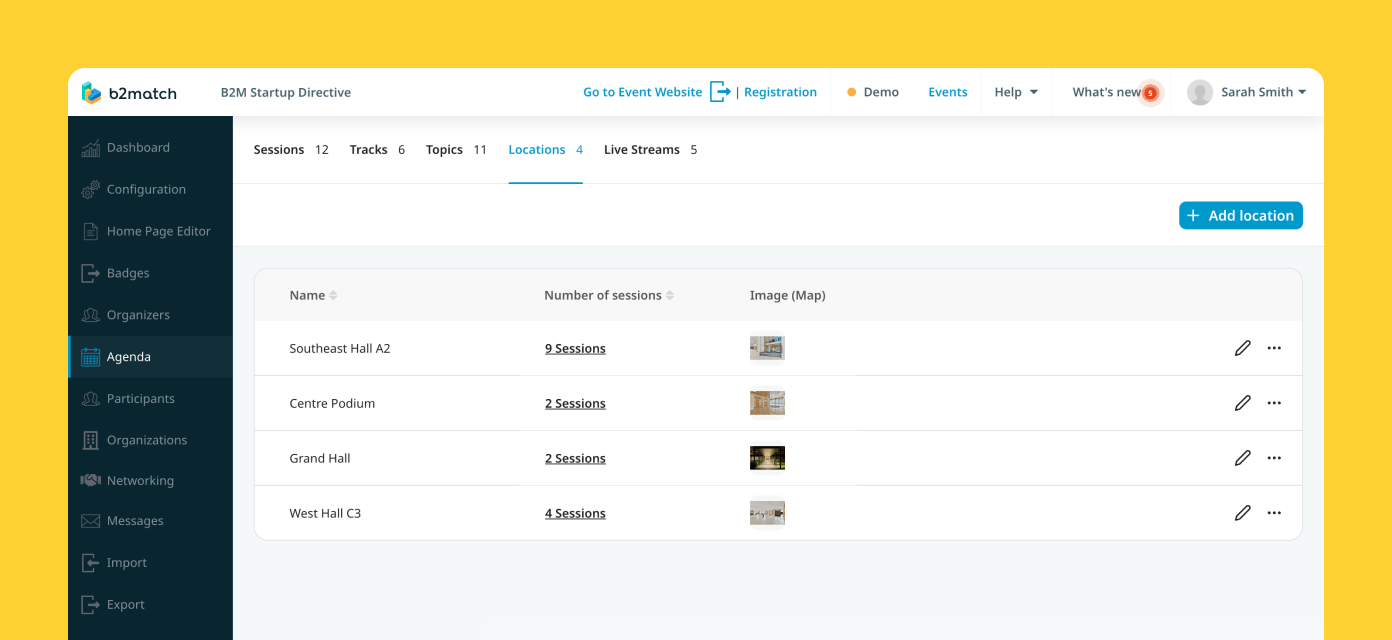
Task: Switch to the Sessions tab
Action: pos(291,150)
